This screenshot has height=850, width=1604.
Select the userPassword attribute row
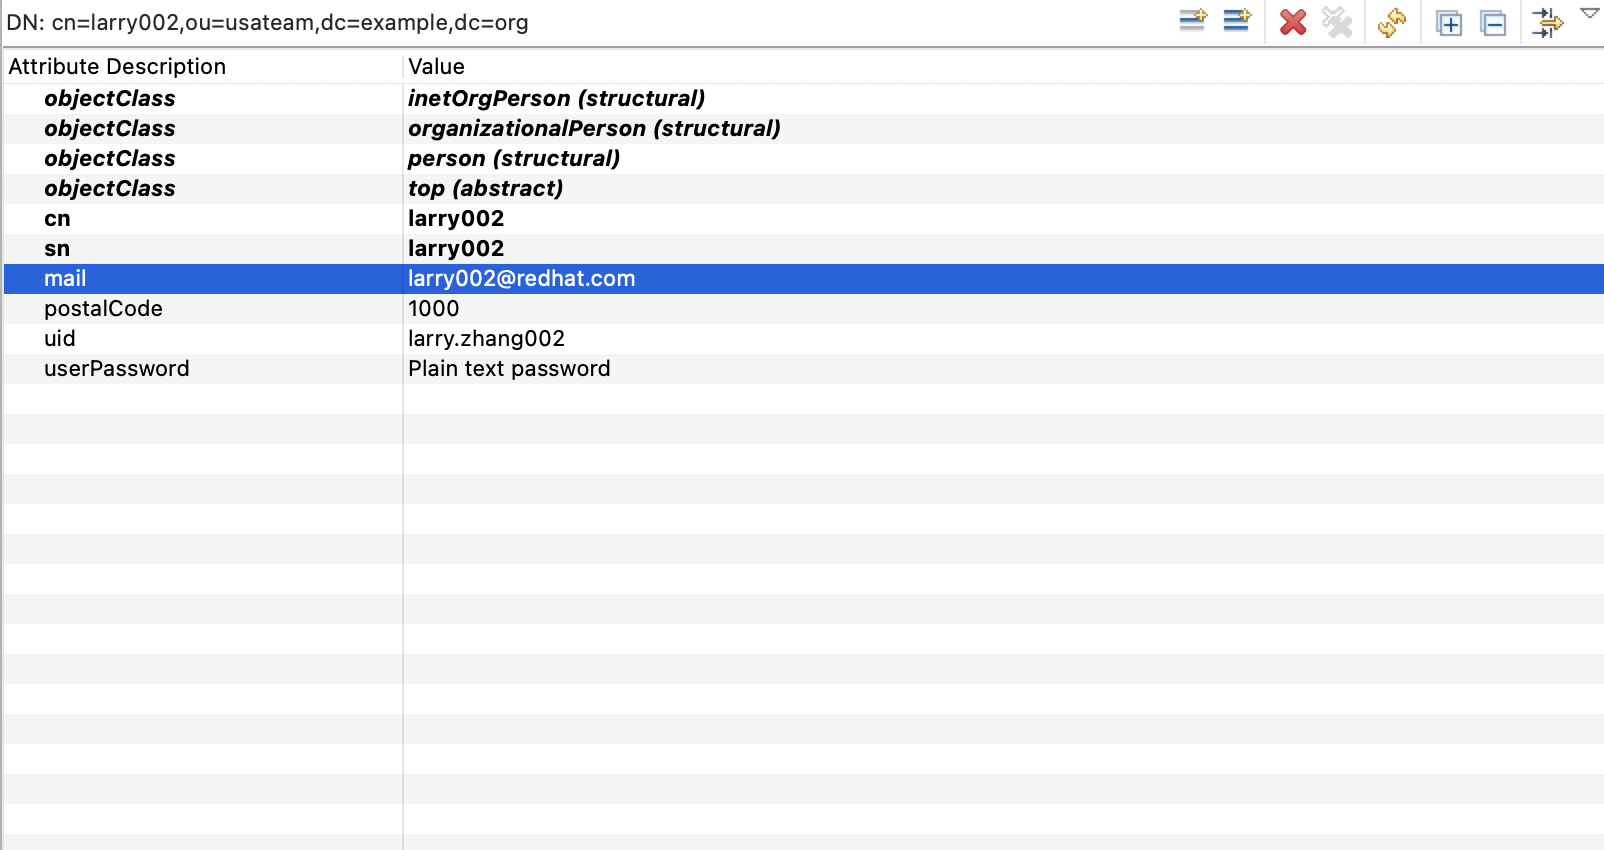(x=116, y=368)
